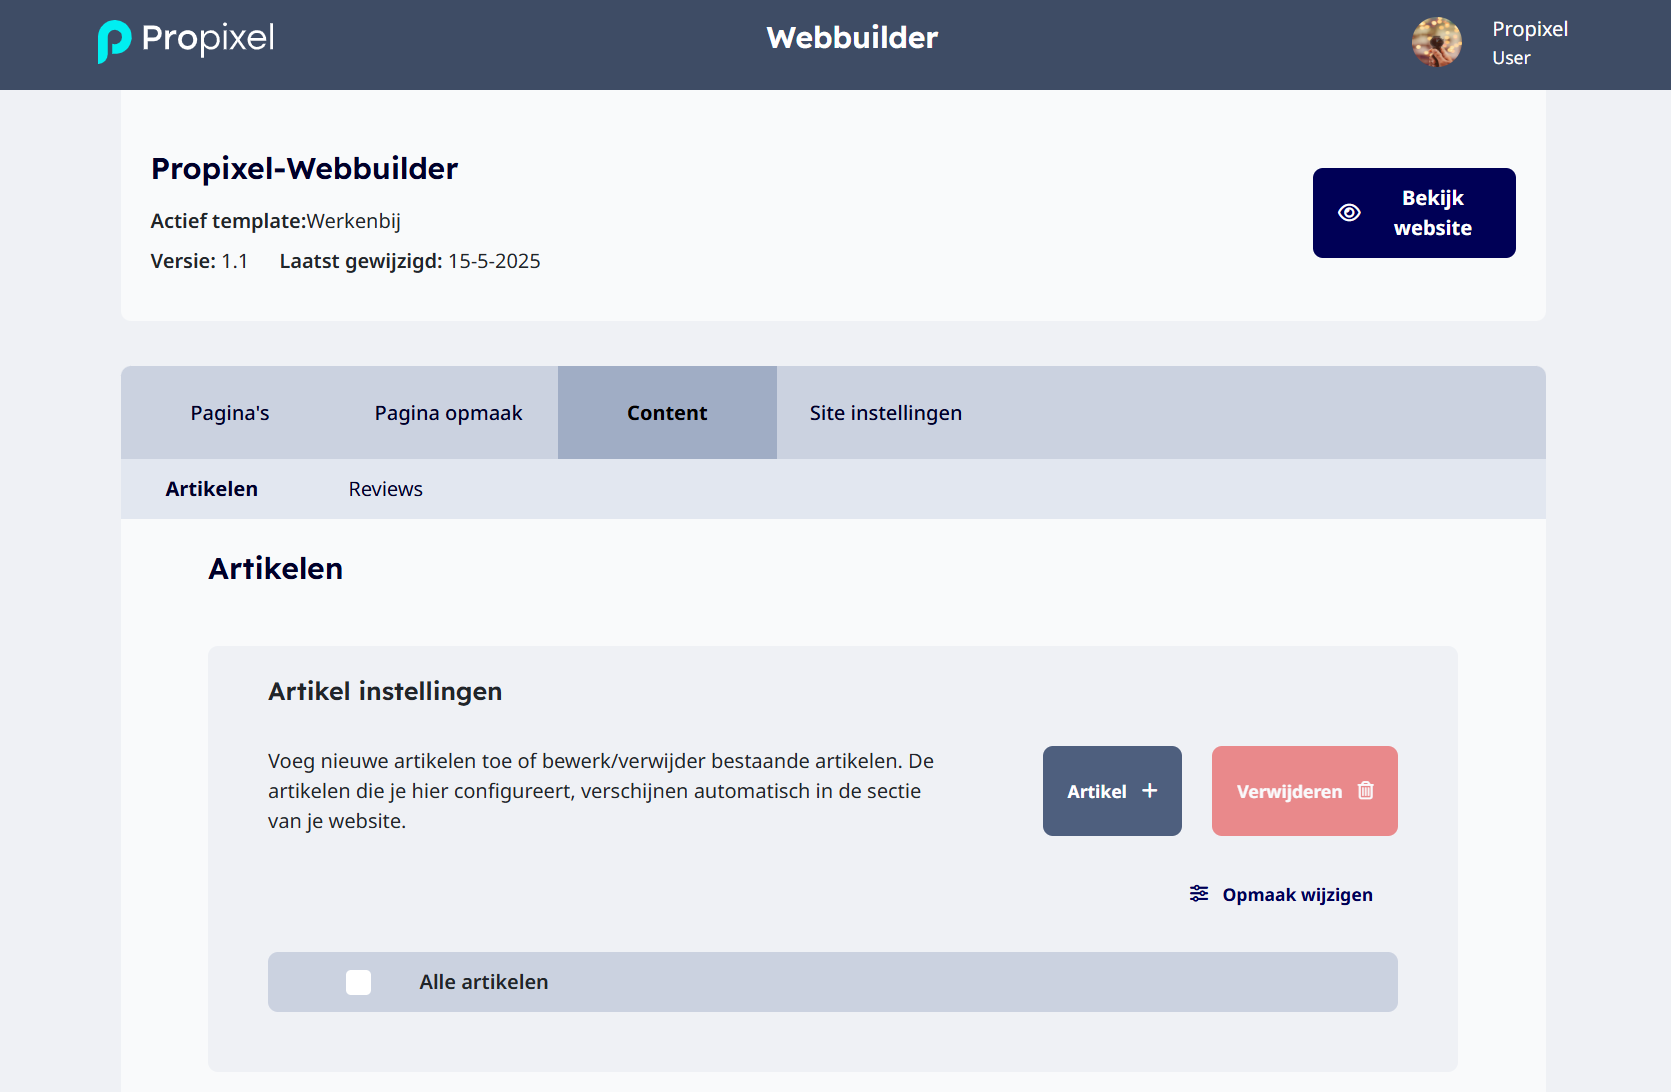Switch to the Pagina's tab
This screenshot has height=1092, width=1671.
click(x=230, y=413)
